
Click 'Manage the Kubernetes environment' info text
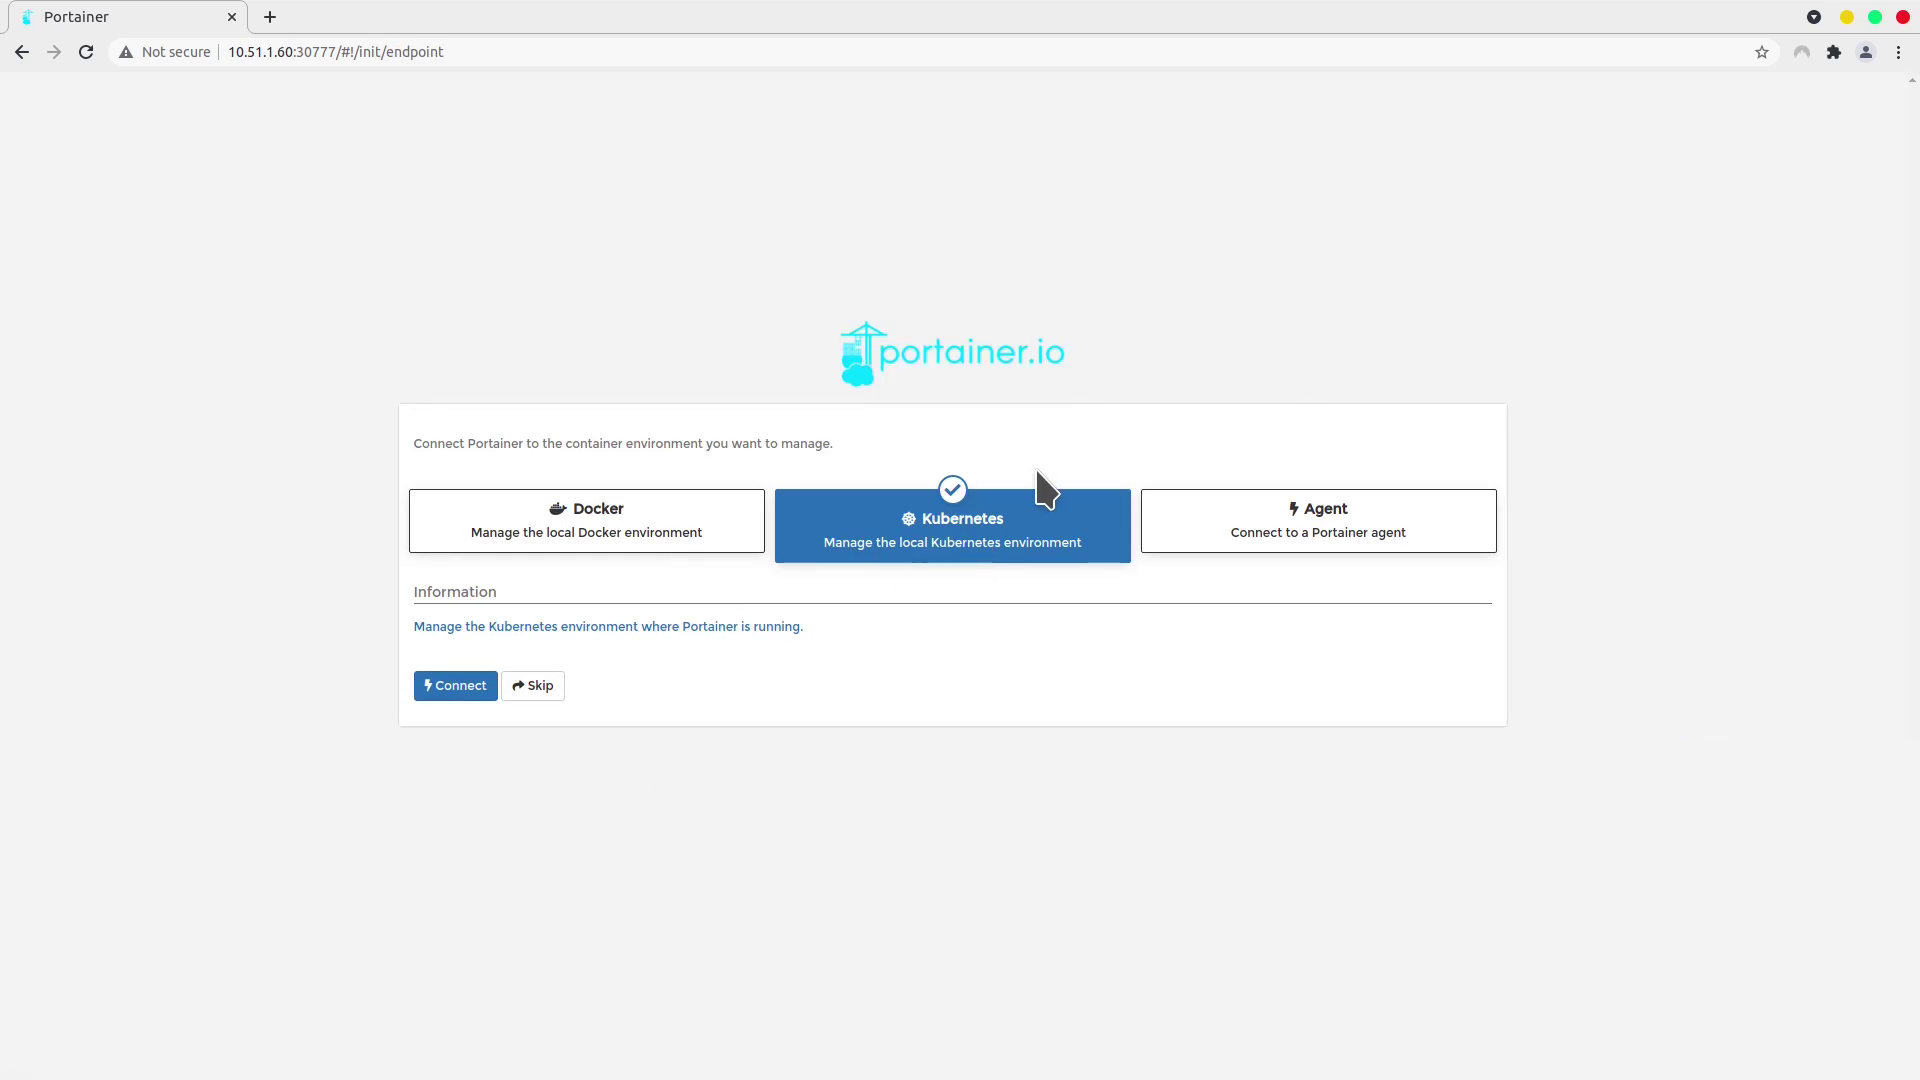pyautogui.click(x=608, y=627)
